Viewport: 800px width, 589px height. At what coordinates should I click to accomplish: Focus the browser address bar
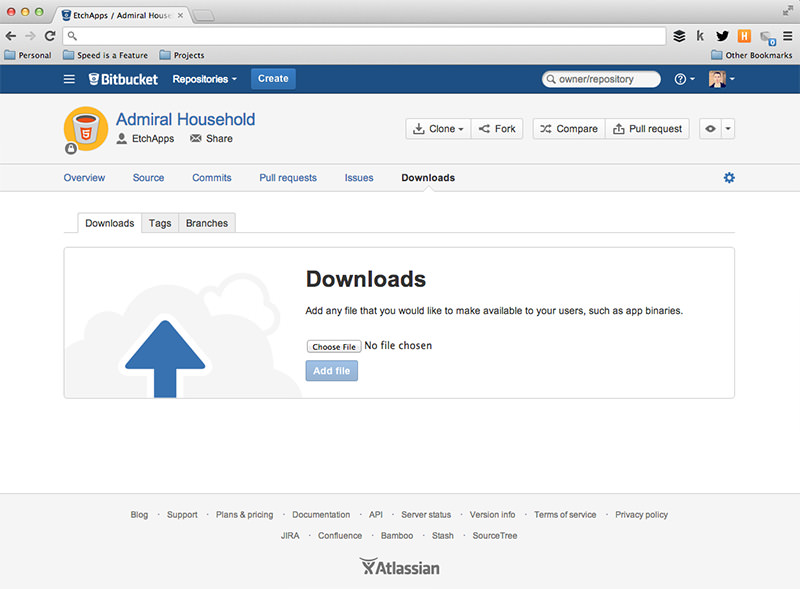click(x=364, y=36)
